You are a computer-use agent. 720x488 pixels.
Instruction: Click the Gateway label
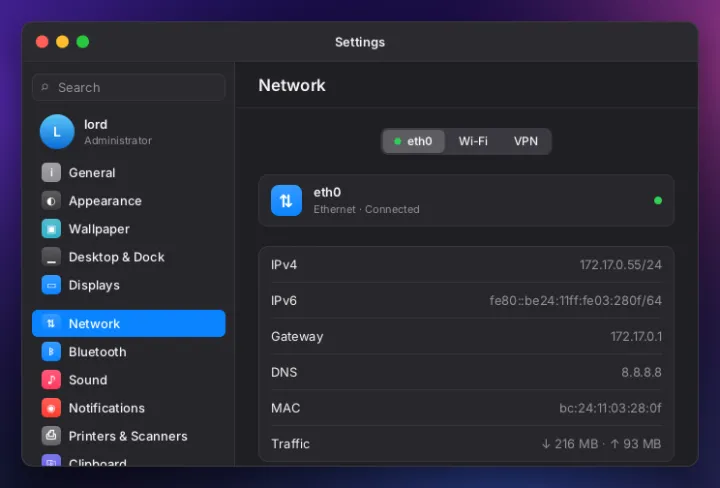pyautogui.click(x=297, y=337)
